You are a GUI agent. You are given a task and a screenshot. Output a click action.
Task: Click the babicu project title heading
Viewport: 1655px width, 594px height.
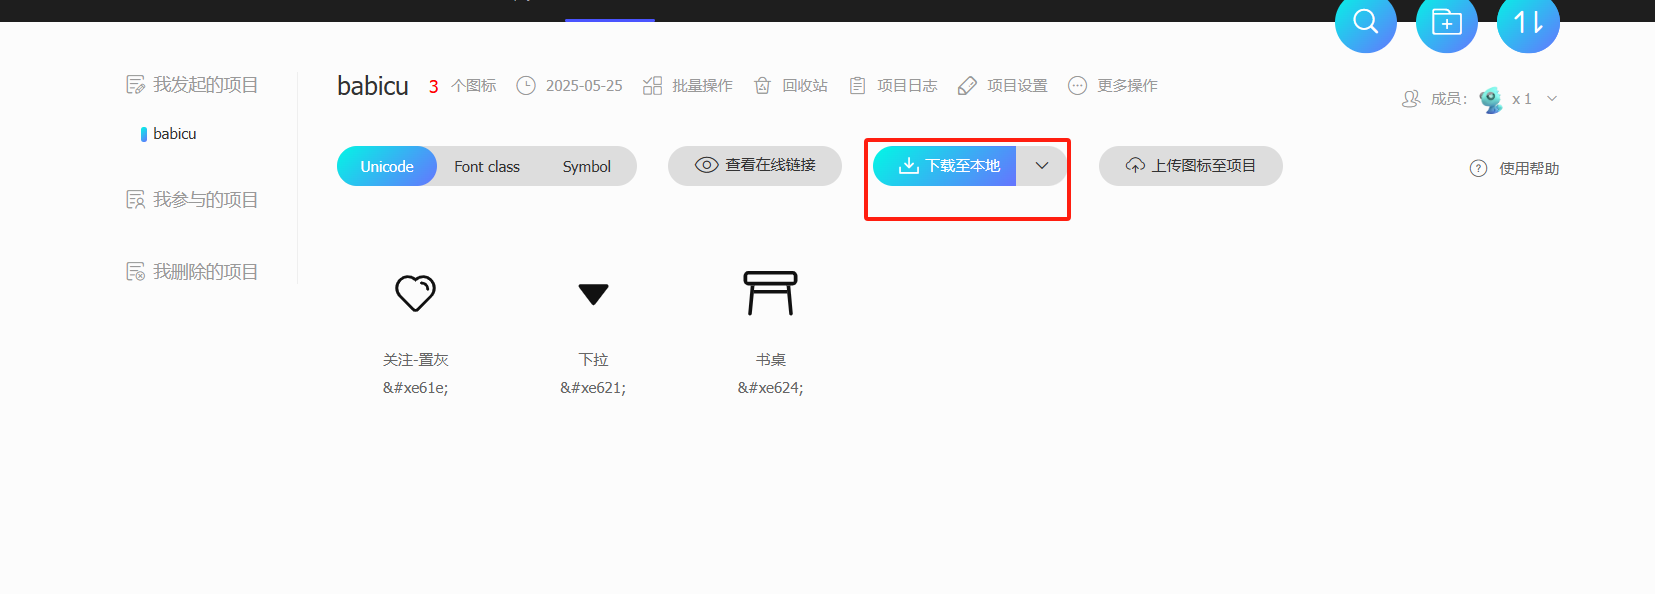coord(373,86)
